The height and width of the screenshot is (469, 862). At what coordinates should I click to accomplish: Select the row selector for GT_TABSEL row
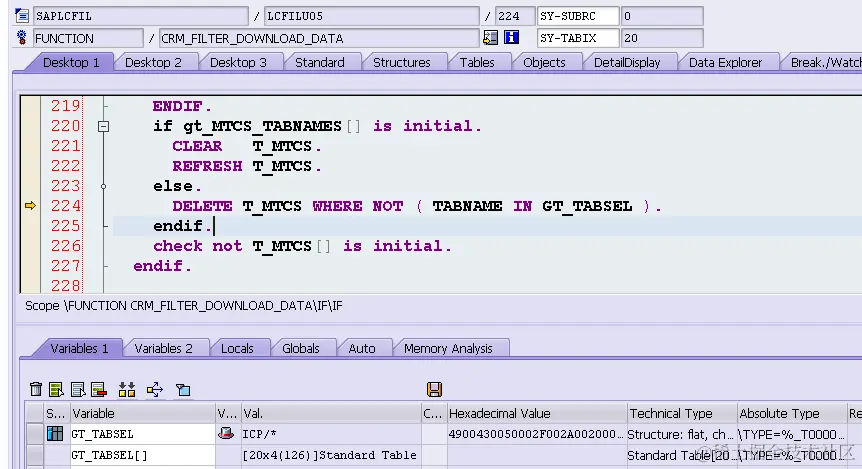[x=35, y=434]
